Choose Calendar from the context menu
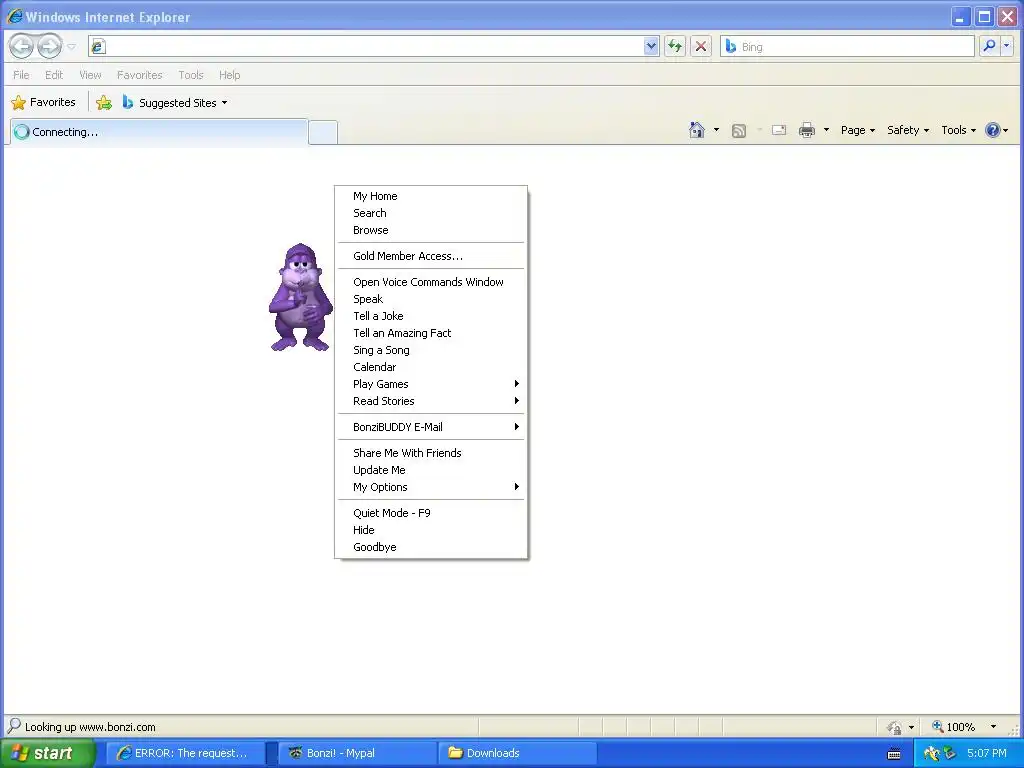The width and height of the screenshot is (1024, 768). (x=431, y=367)
